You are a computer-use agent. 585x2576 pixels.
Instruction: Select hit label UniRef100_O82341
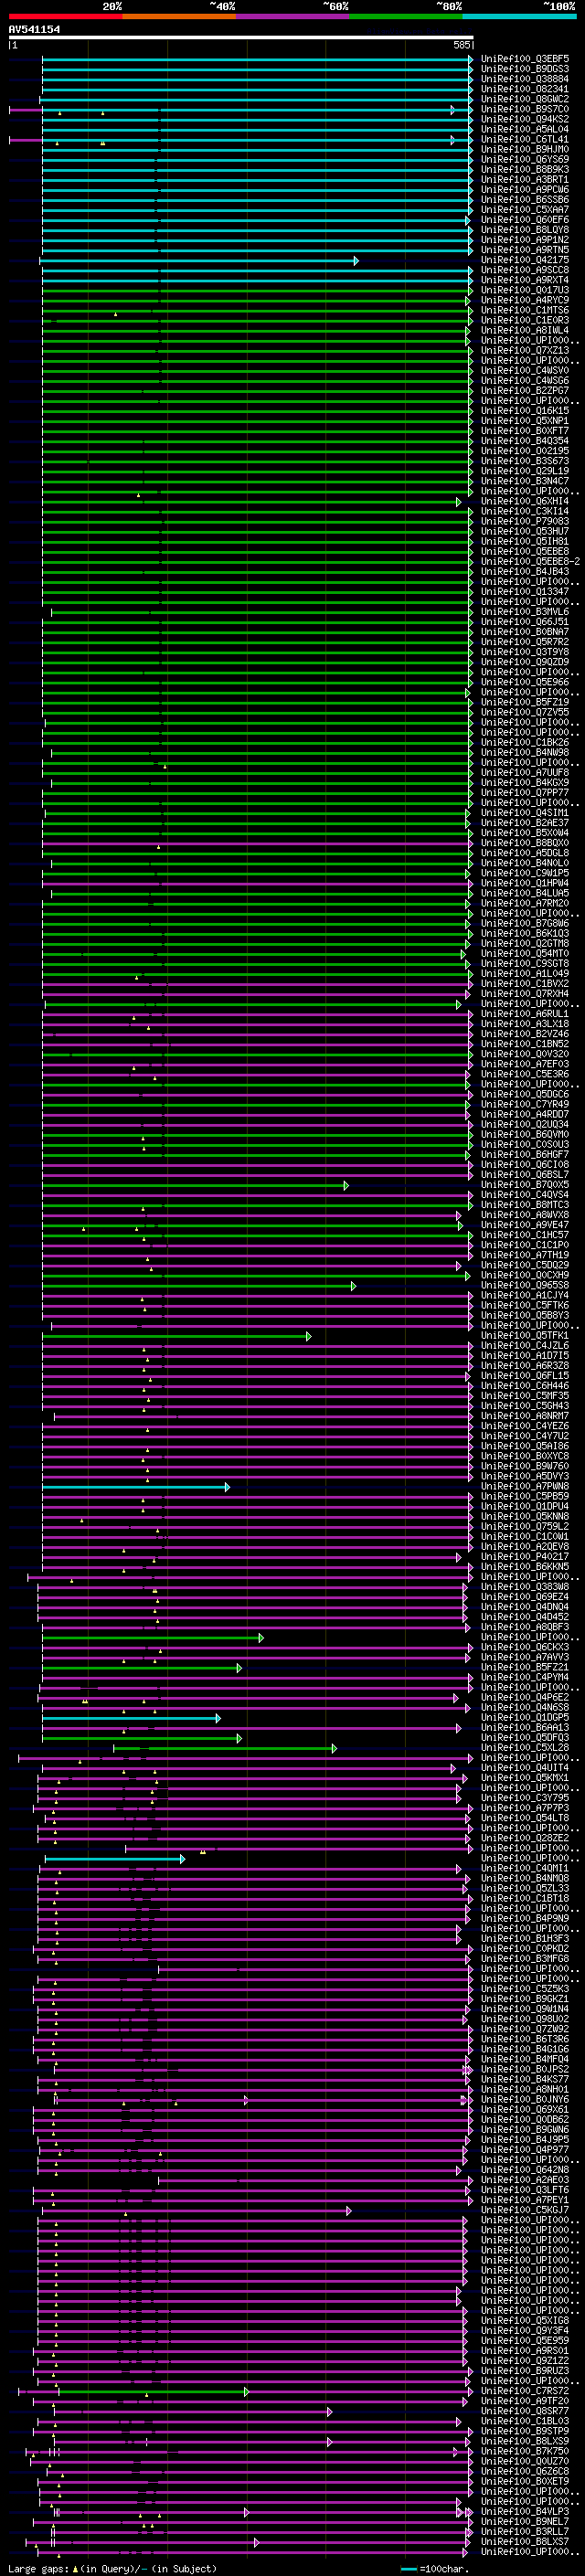(525, 89)
